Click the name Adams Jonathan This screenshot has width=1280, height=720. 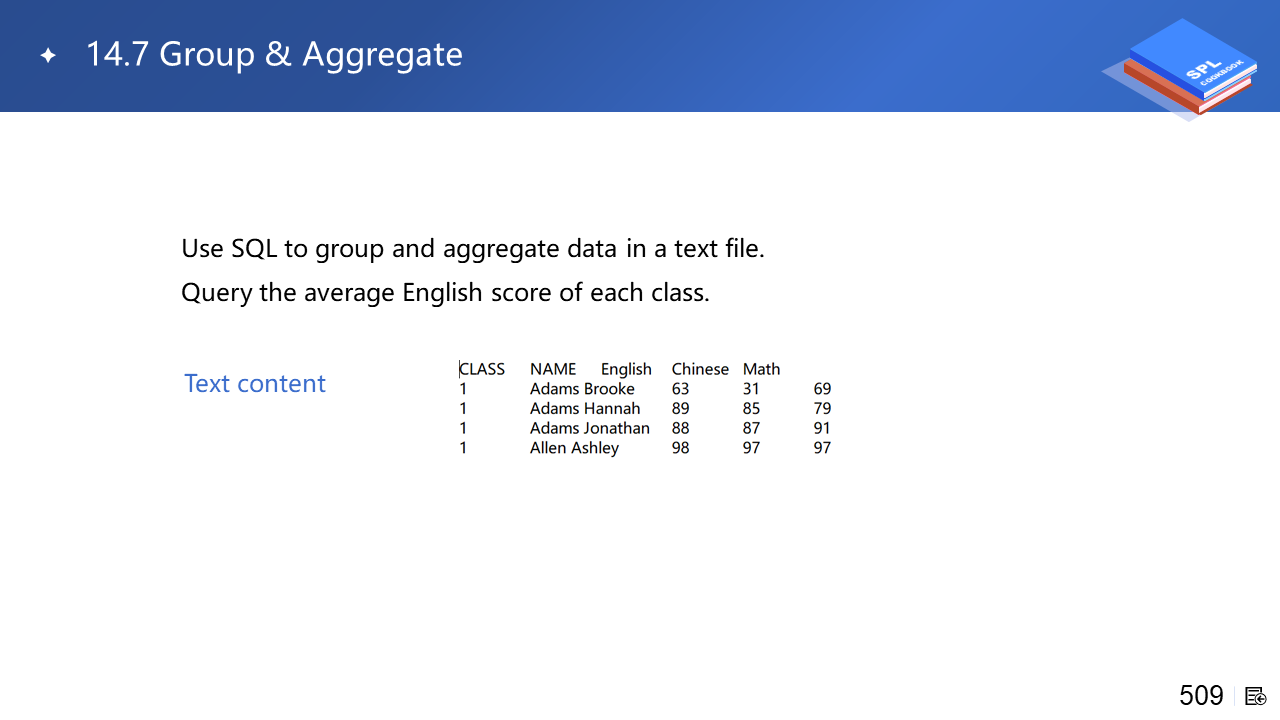pos(590,428)
